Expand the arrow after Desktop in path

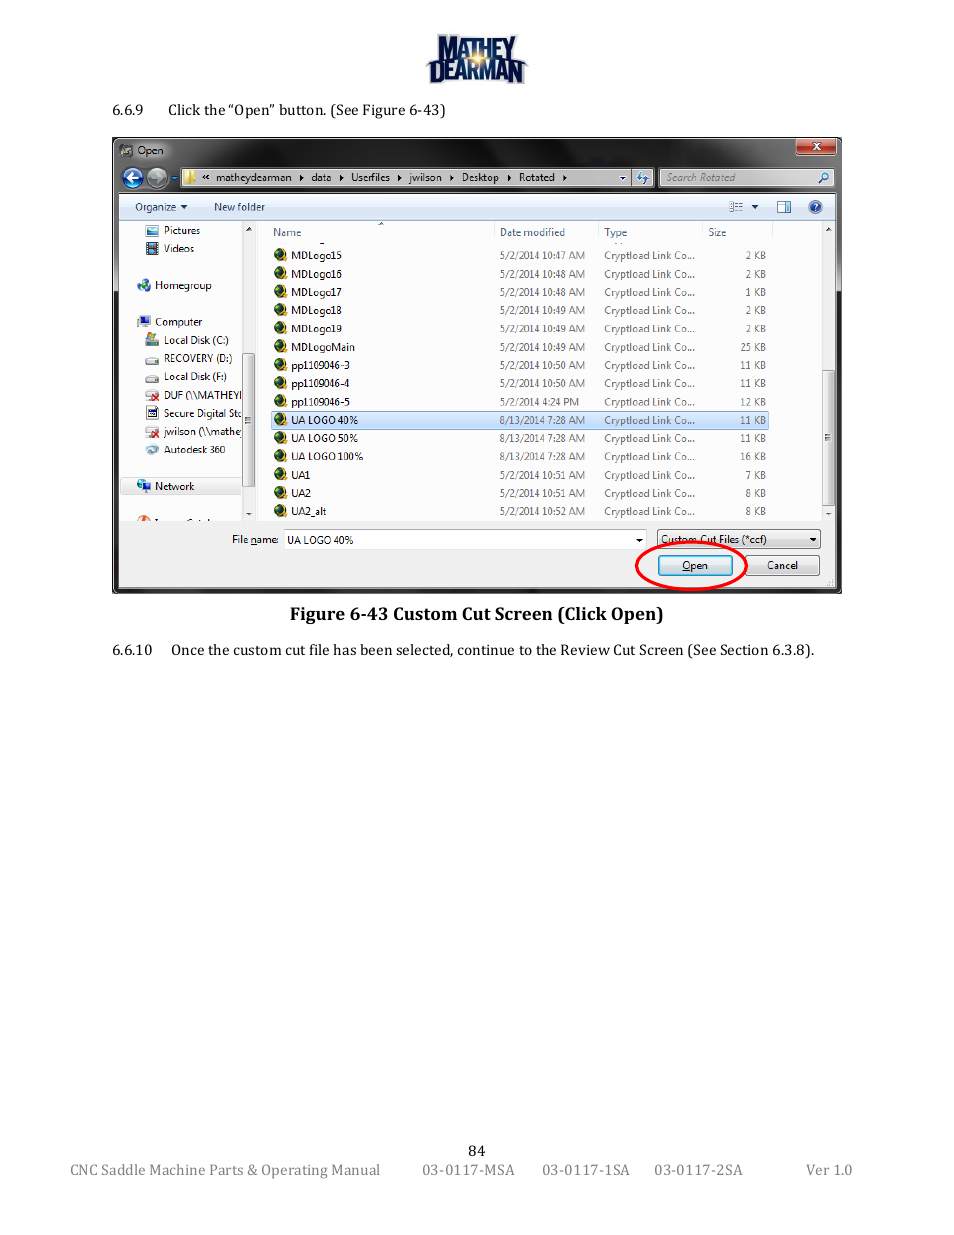[508, 178]
